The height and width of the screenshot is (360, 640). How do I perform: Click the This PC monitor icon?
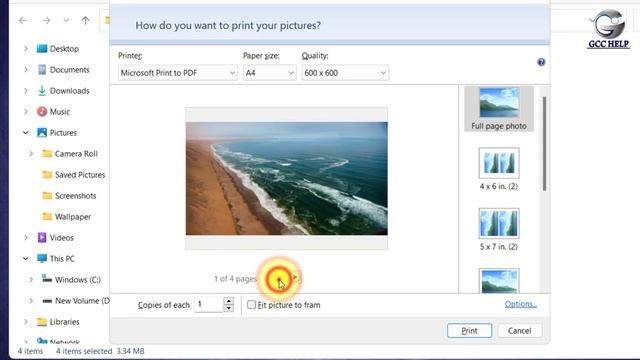click(x=42, y=258)
